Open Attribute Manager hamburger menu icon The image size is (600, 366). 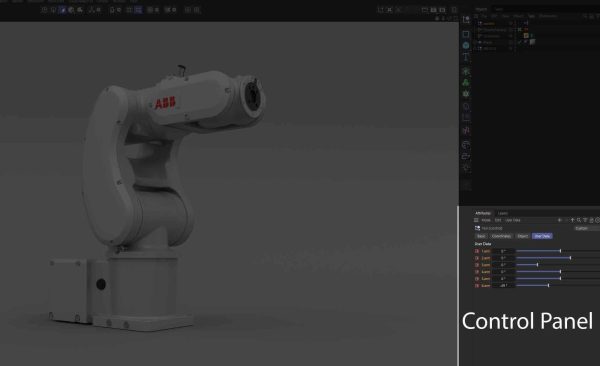coord(476,220)
